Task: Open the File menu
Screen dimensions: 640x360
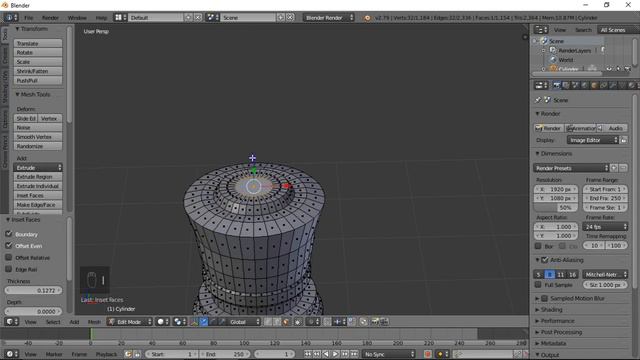Action: pyautogui.click(x=29, y=18)
